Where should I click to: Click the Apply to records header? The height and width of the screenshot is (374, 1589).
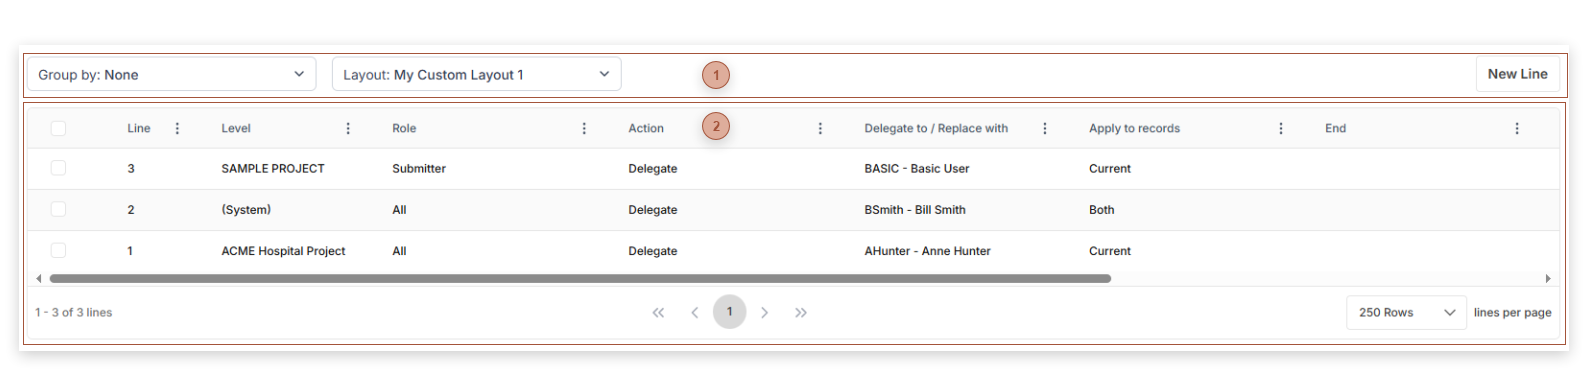click(x=1134, y=128)
